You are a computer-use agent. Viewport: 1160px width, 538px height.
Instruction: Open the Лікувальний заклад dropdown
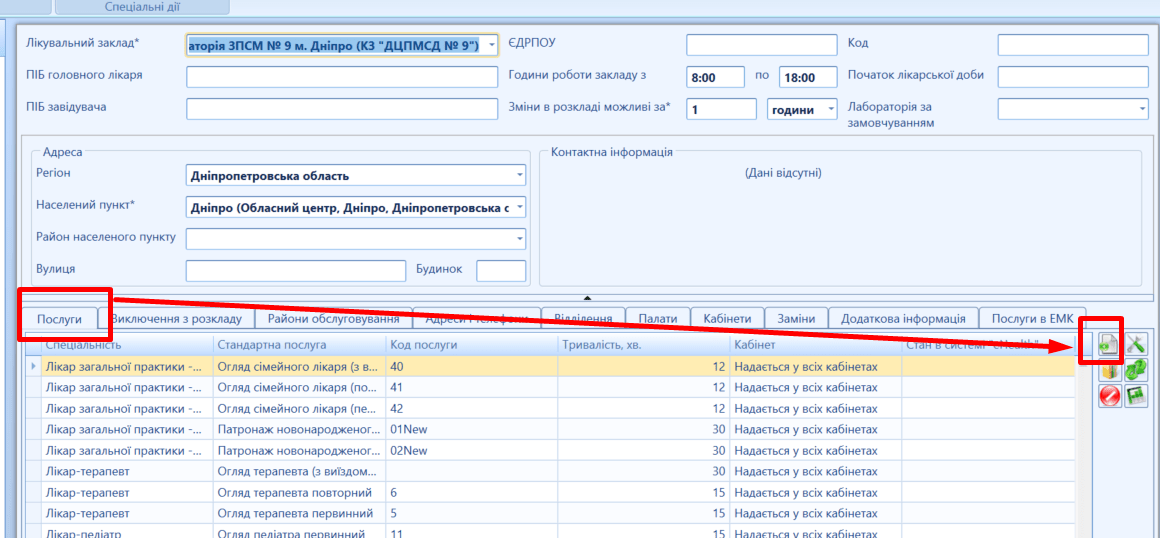click(x=490, y=45)
